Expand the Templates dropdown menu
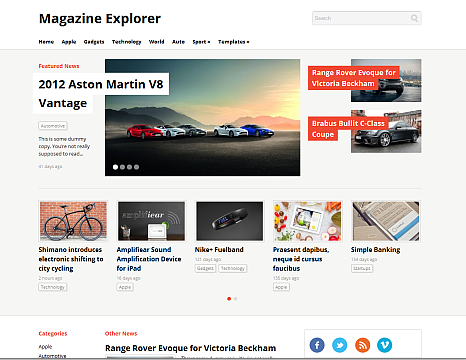Viewport: 466px width, 360px height. [x=234, y=42]
